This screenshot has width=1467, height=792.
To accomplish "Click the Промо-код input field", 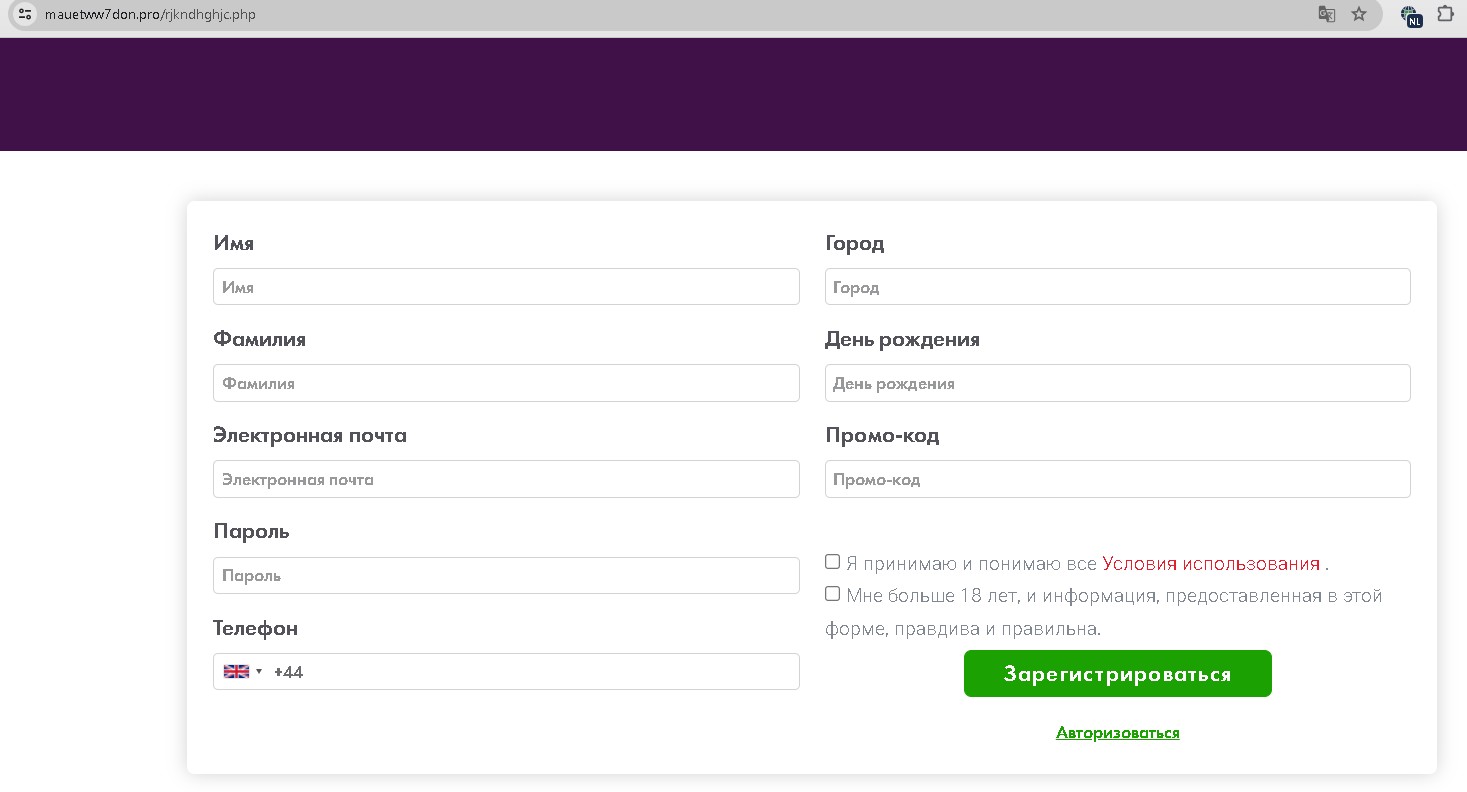I will 1117,479.
